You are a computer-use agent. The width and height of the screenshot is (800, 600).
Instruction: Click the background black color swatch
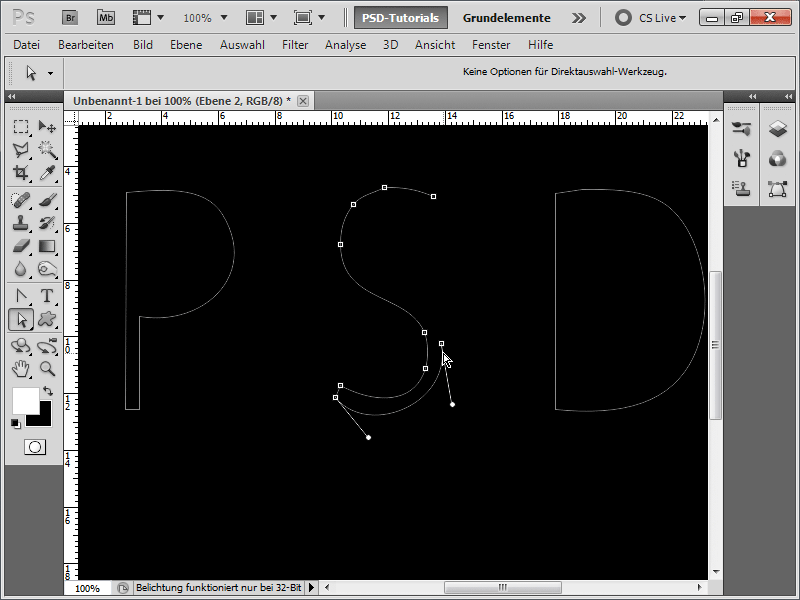pyautogui.click(x=44, y=419)
